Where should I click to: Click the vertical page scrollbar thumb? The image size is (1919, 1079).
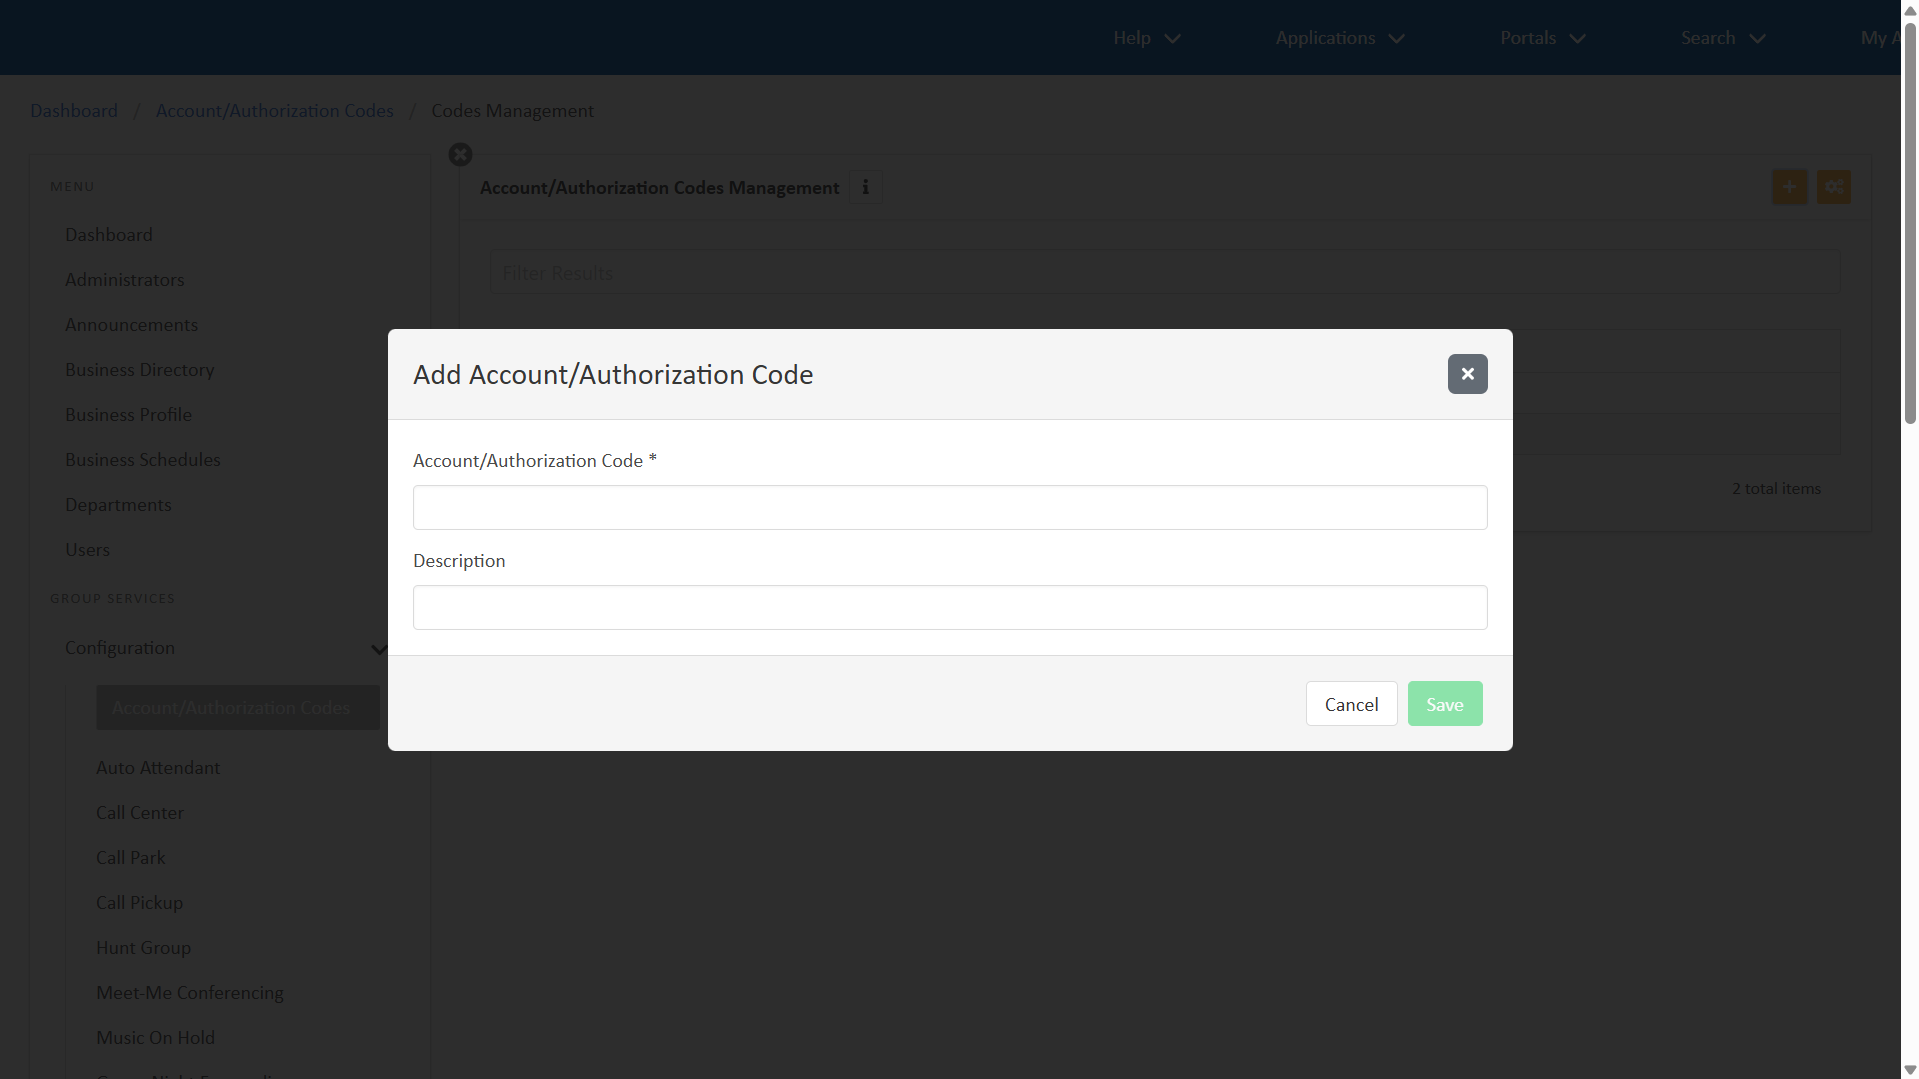[1910, 220]
